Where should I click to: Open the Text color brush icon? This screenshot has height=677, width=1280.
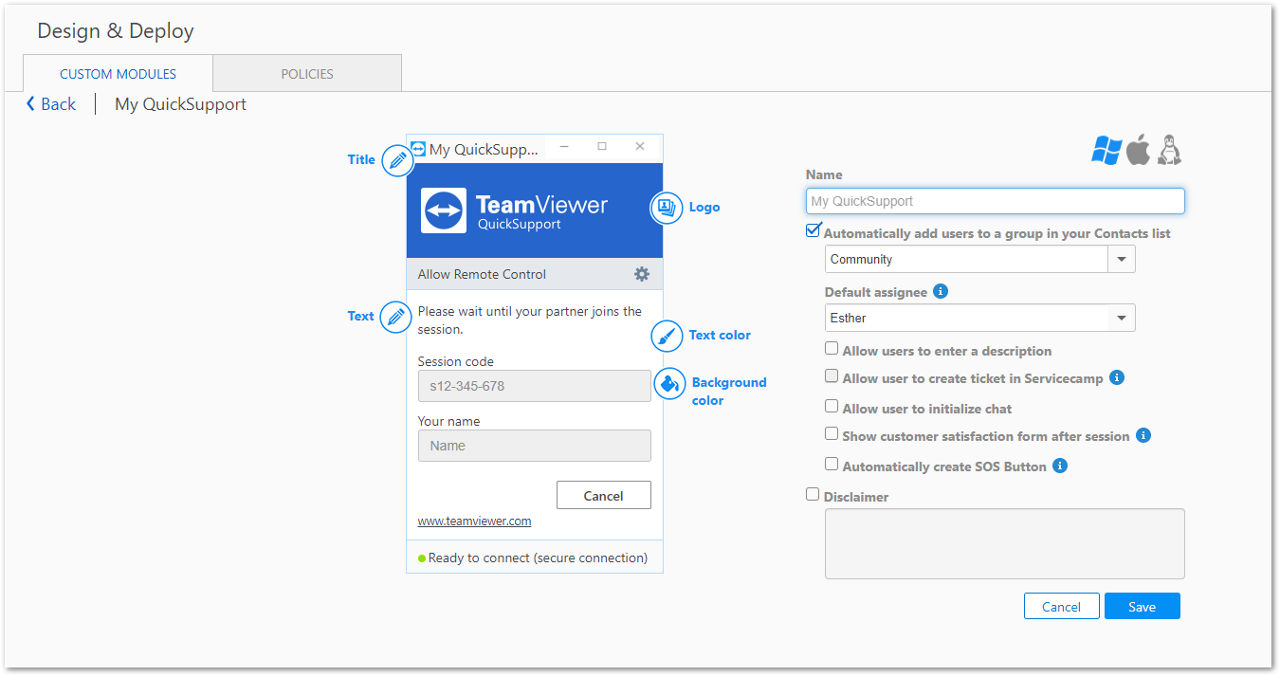click(667, 335)
